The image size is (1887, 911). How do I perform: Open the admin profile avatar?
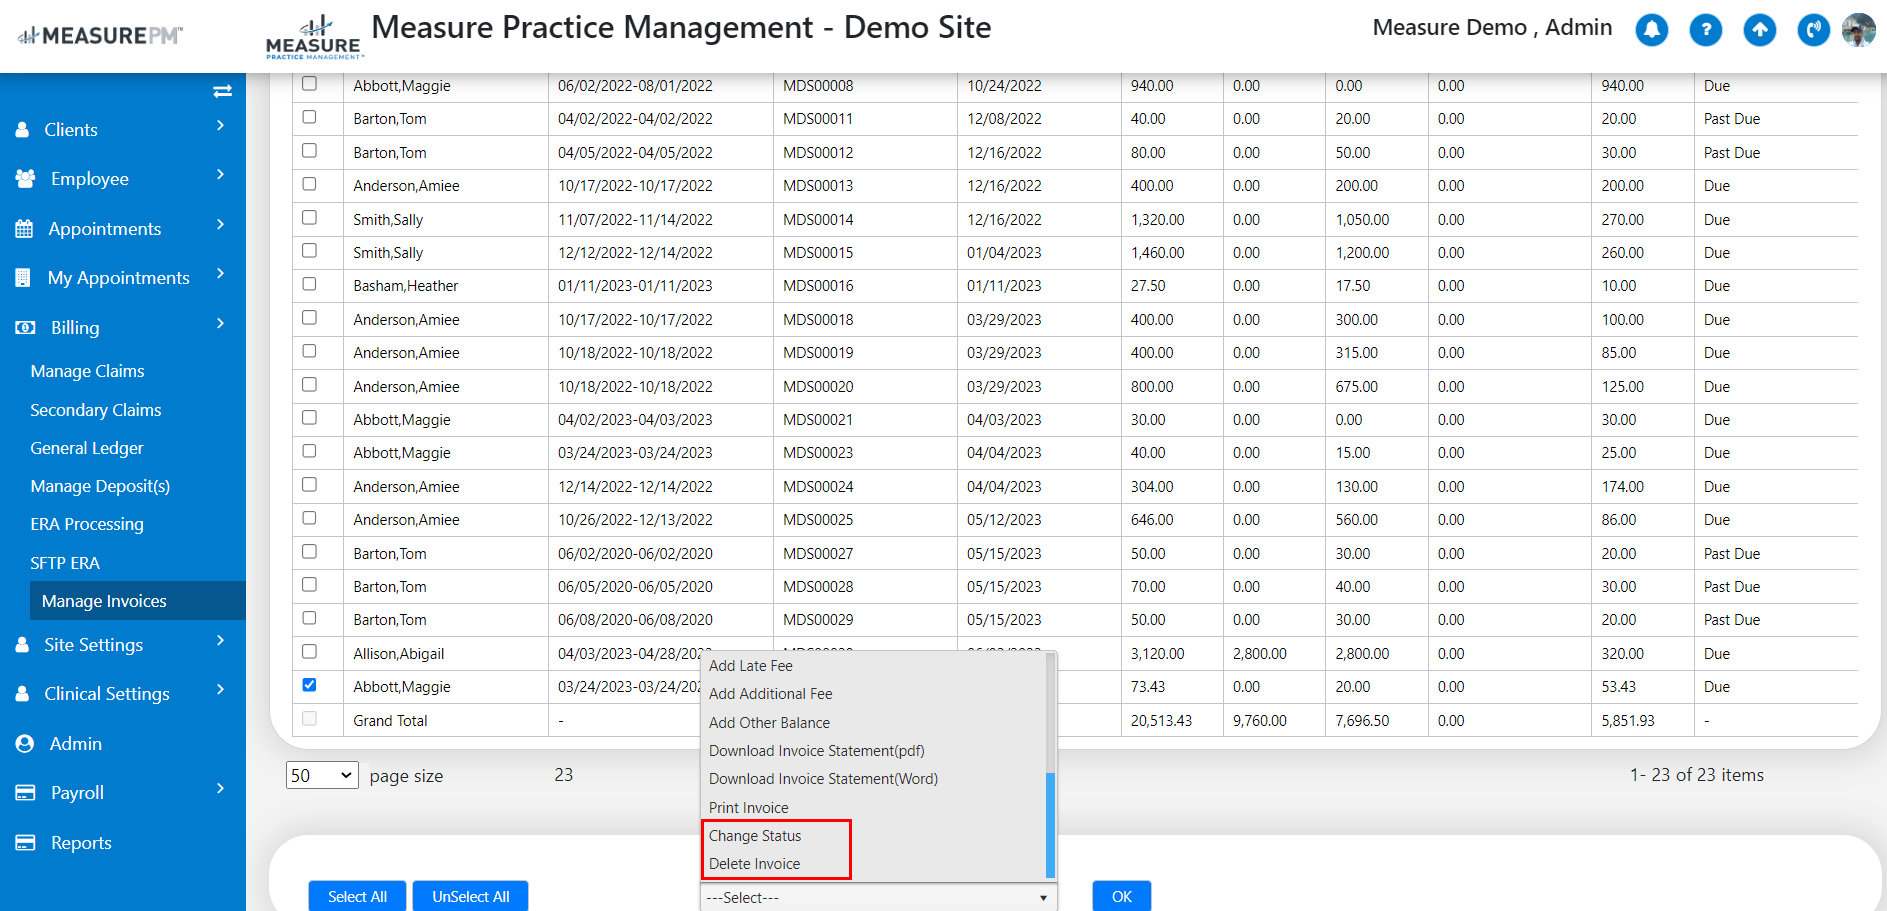pyautogui.click(x=1859, y=30)
